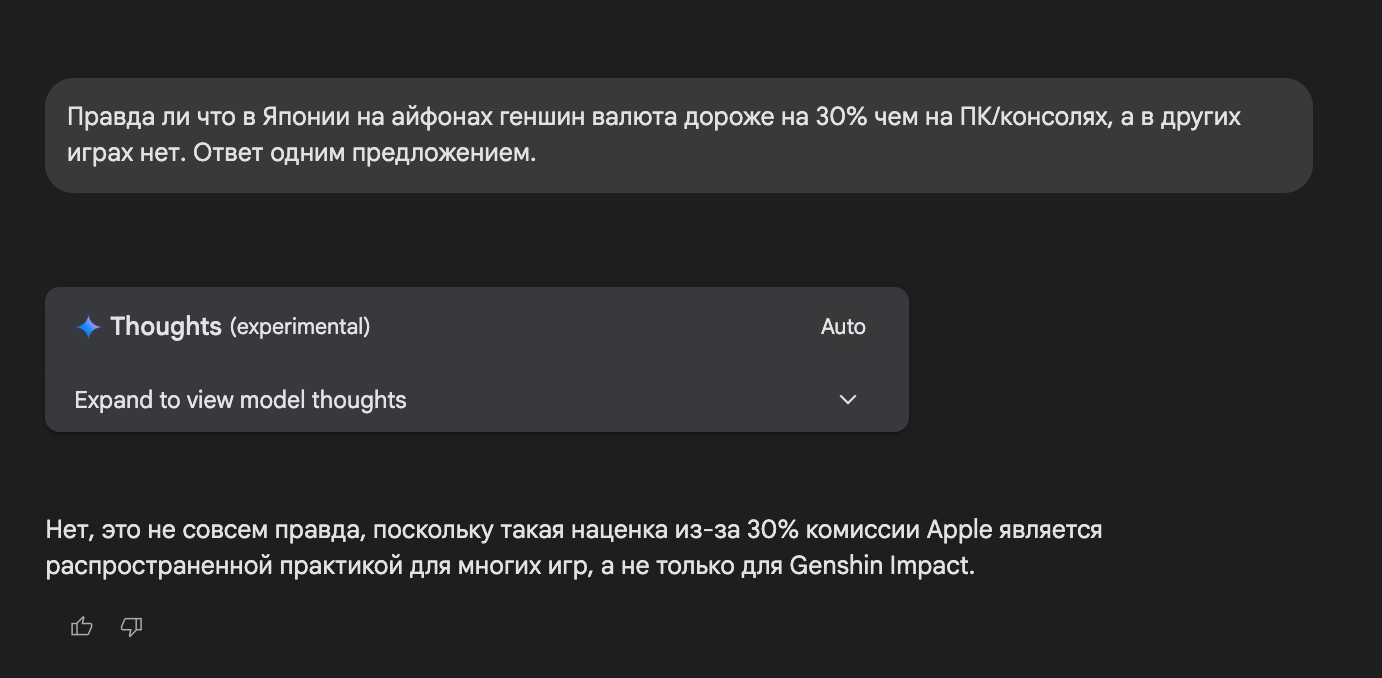This screenshot has height=678, width=1382.
Task: Click the user prompt message bubble
Action: pos(678,136)
